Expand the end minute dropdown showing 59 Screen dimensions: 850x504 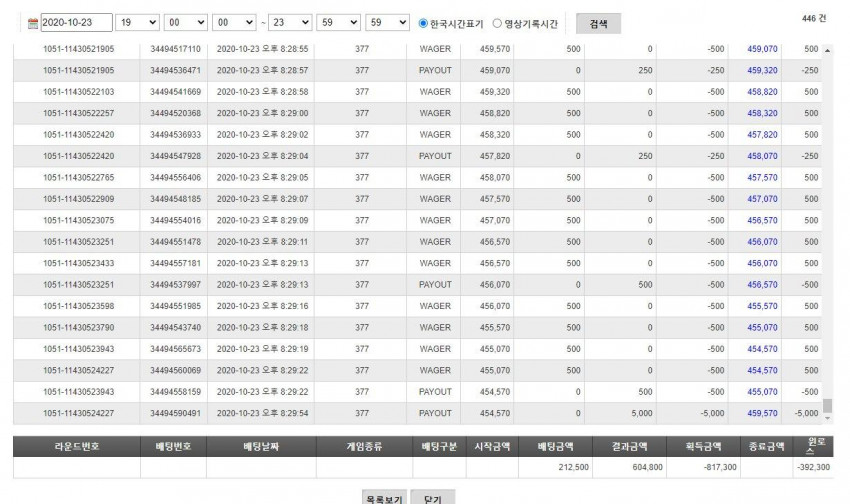338,23
